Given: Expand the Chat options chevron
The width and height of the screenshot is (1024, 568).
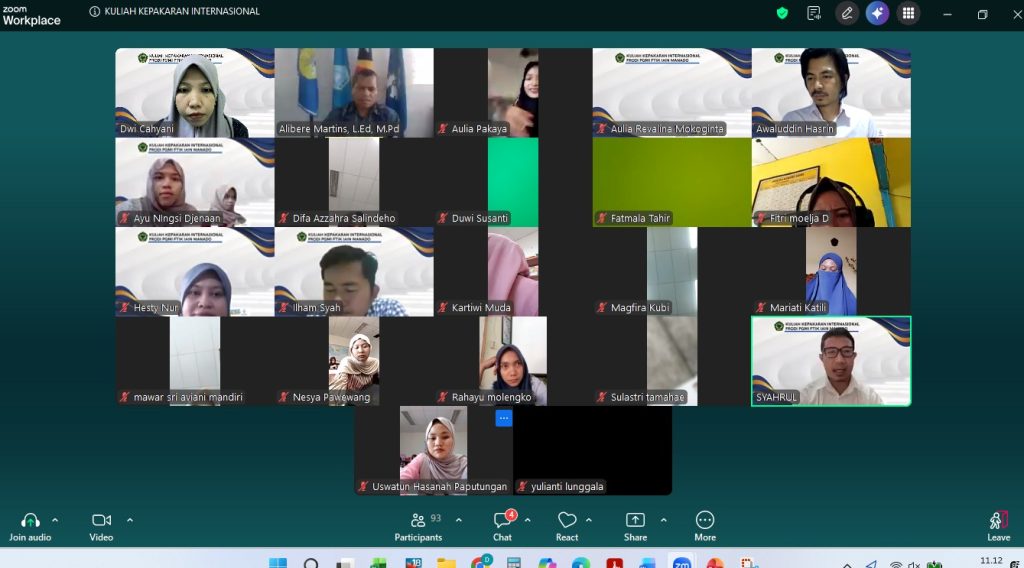Looking at the screenshot, I should point(527,520).
